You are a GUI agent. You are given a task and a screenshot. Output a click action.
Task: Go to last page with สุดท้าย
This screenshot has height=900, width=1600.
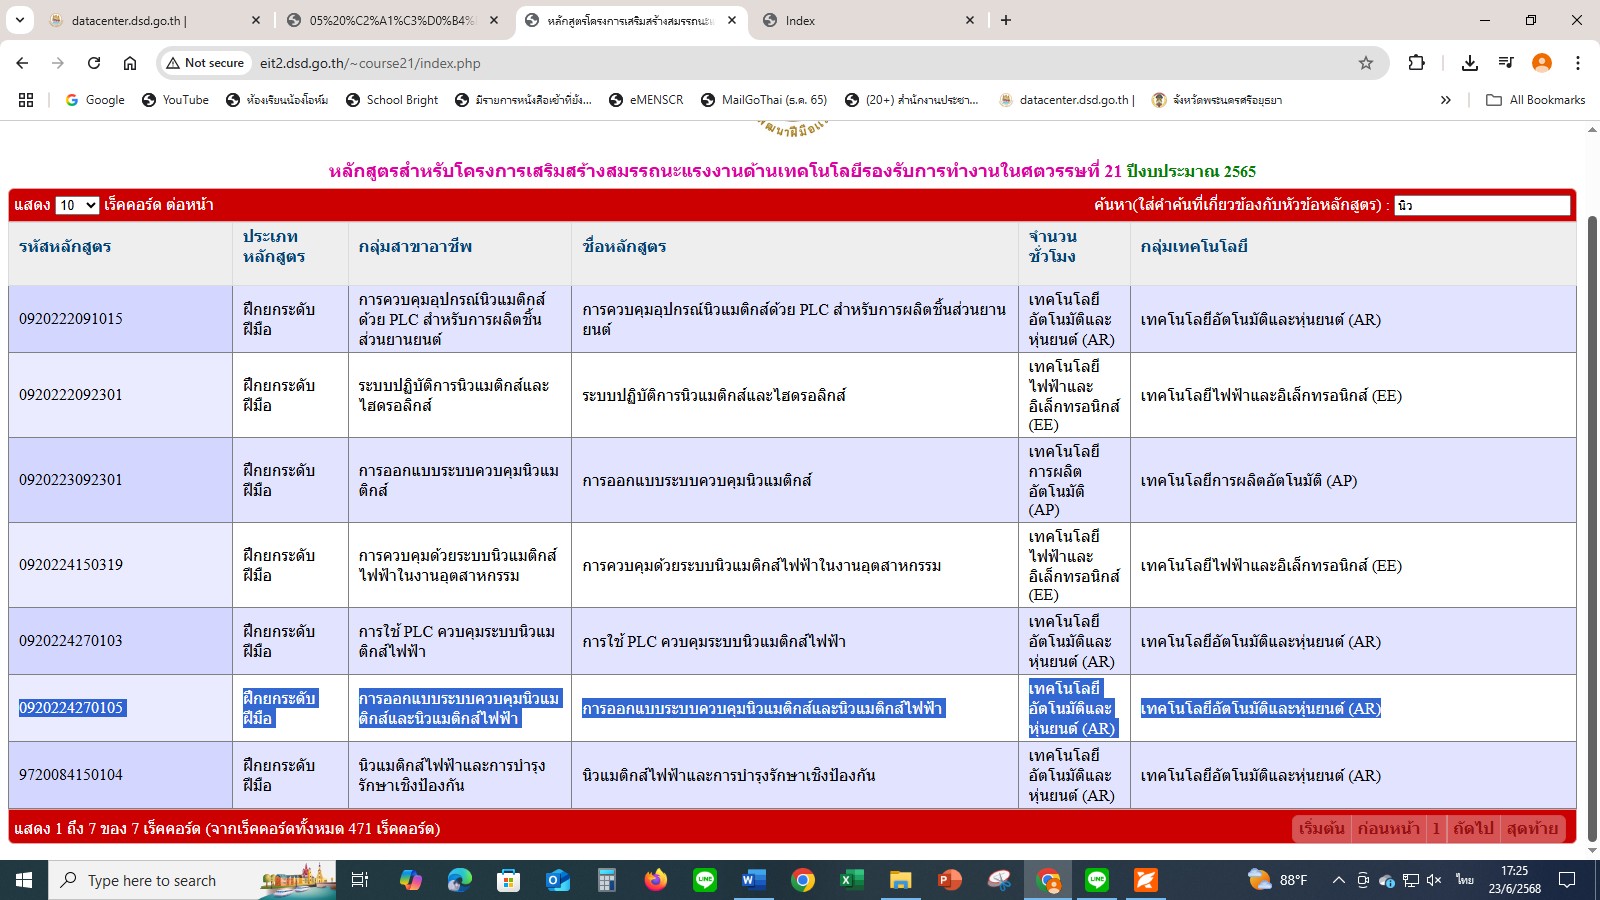point(1532,828)
